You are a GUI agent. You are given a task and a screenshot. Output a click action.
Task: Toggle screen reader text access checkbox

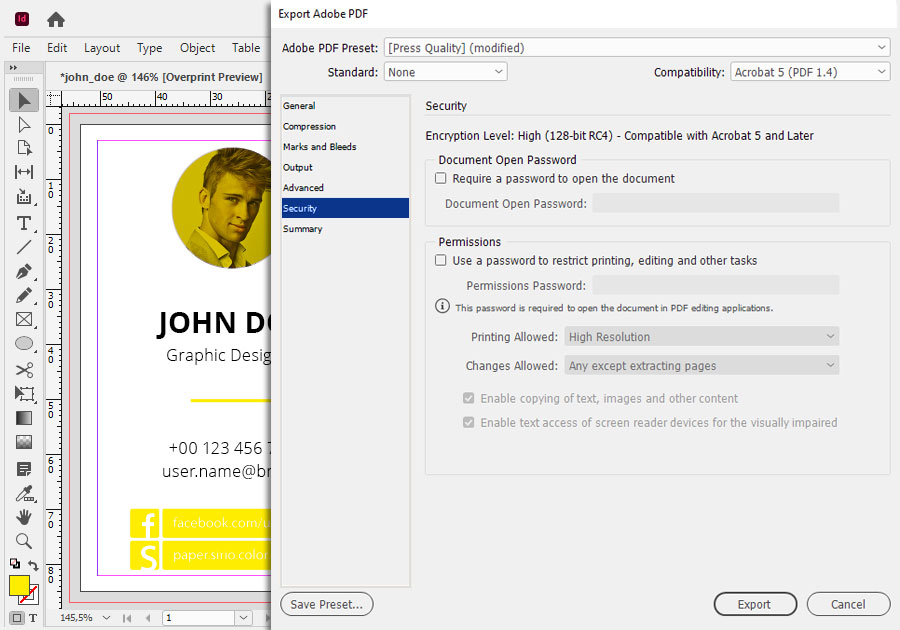(468, 422)
